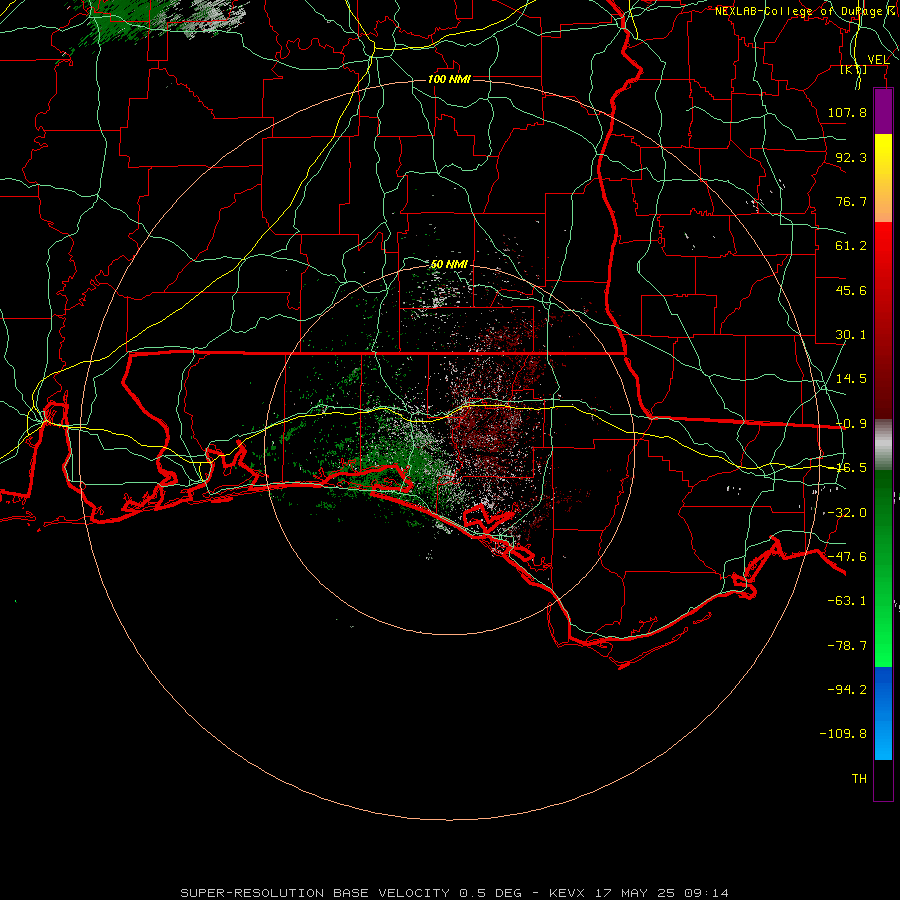This screenshot has width=900, height=900.
Task: Click the VEL legend title
Action: [878, 60]
